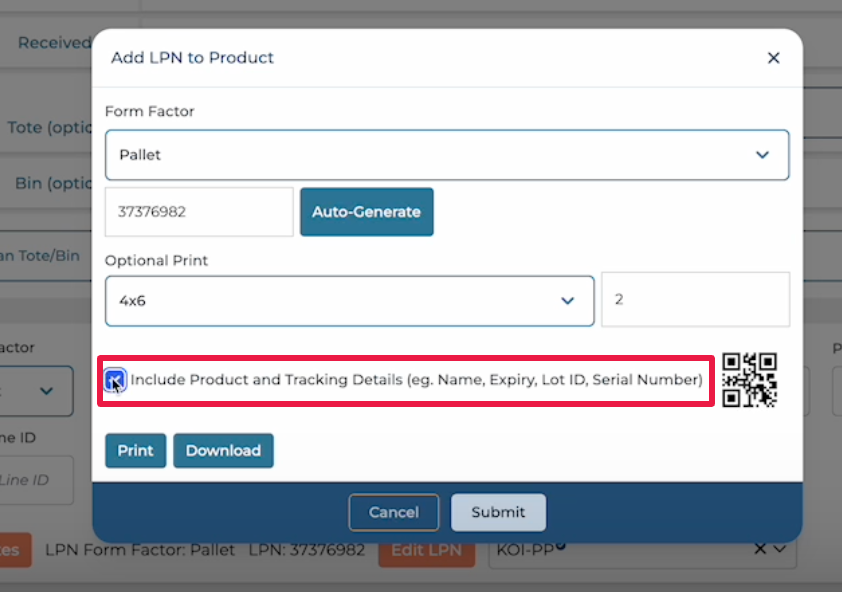842x592 pixels.
Task: Click the Download button
Action: 223,451
